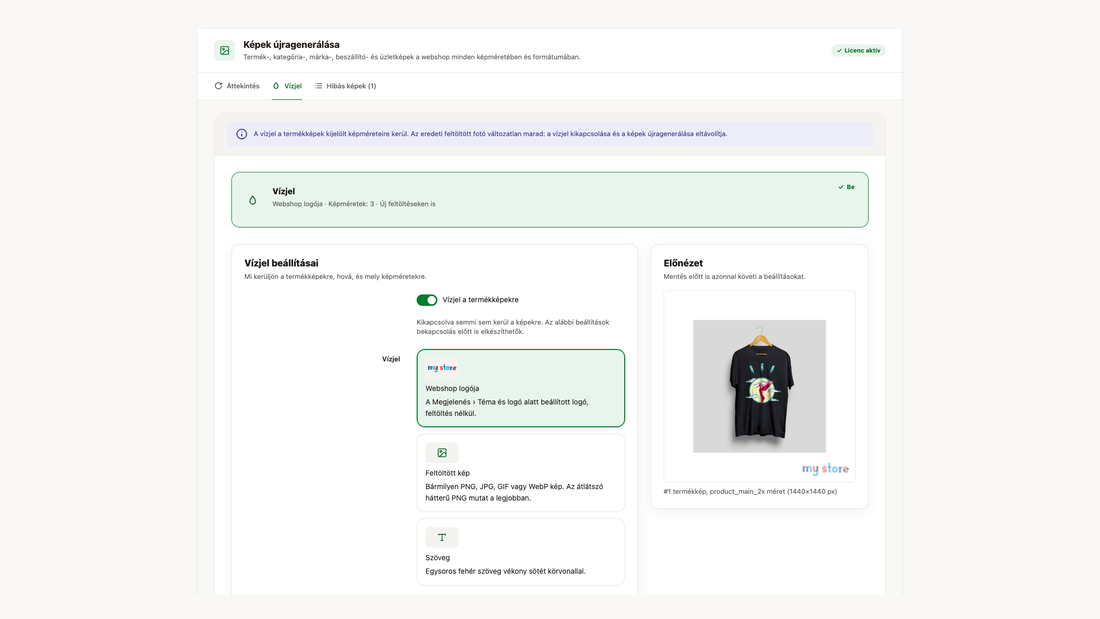The height and width of the screenshot is (619, 1100).
Task: Click the Vízjel field label left of the options
Action: [391, 359]
